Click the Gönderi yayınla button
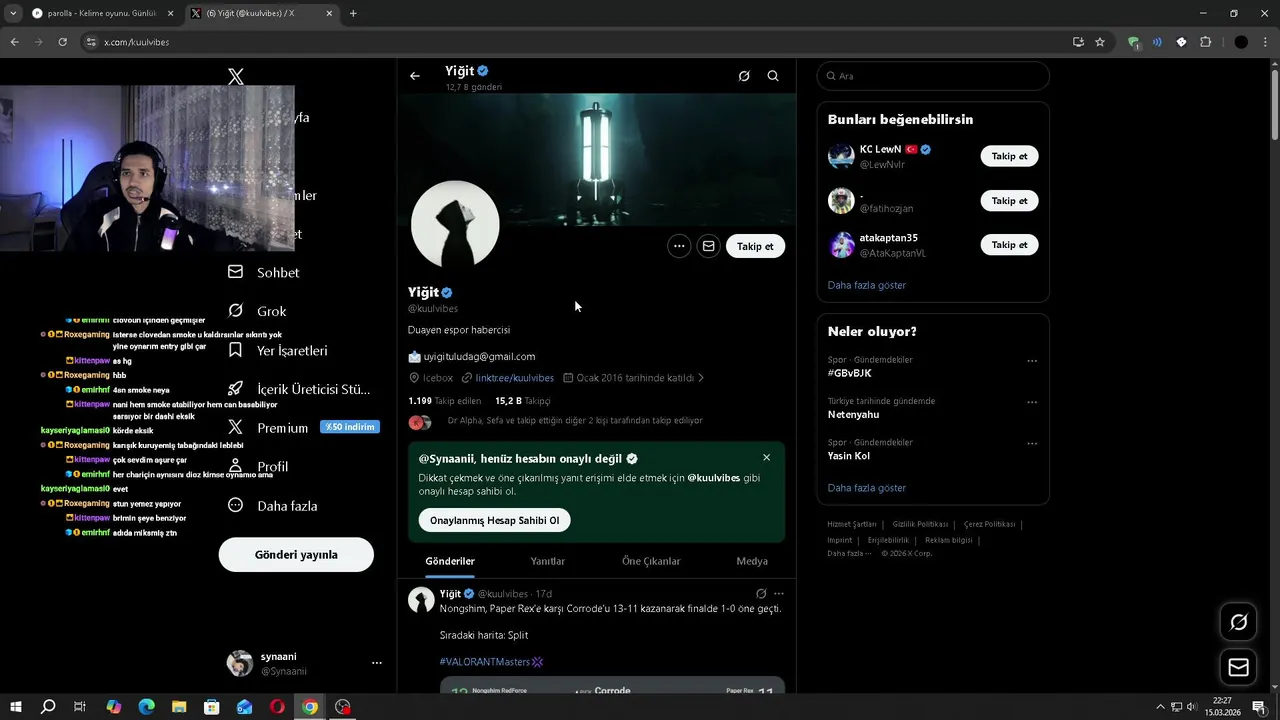 (x=296, y=554)
